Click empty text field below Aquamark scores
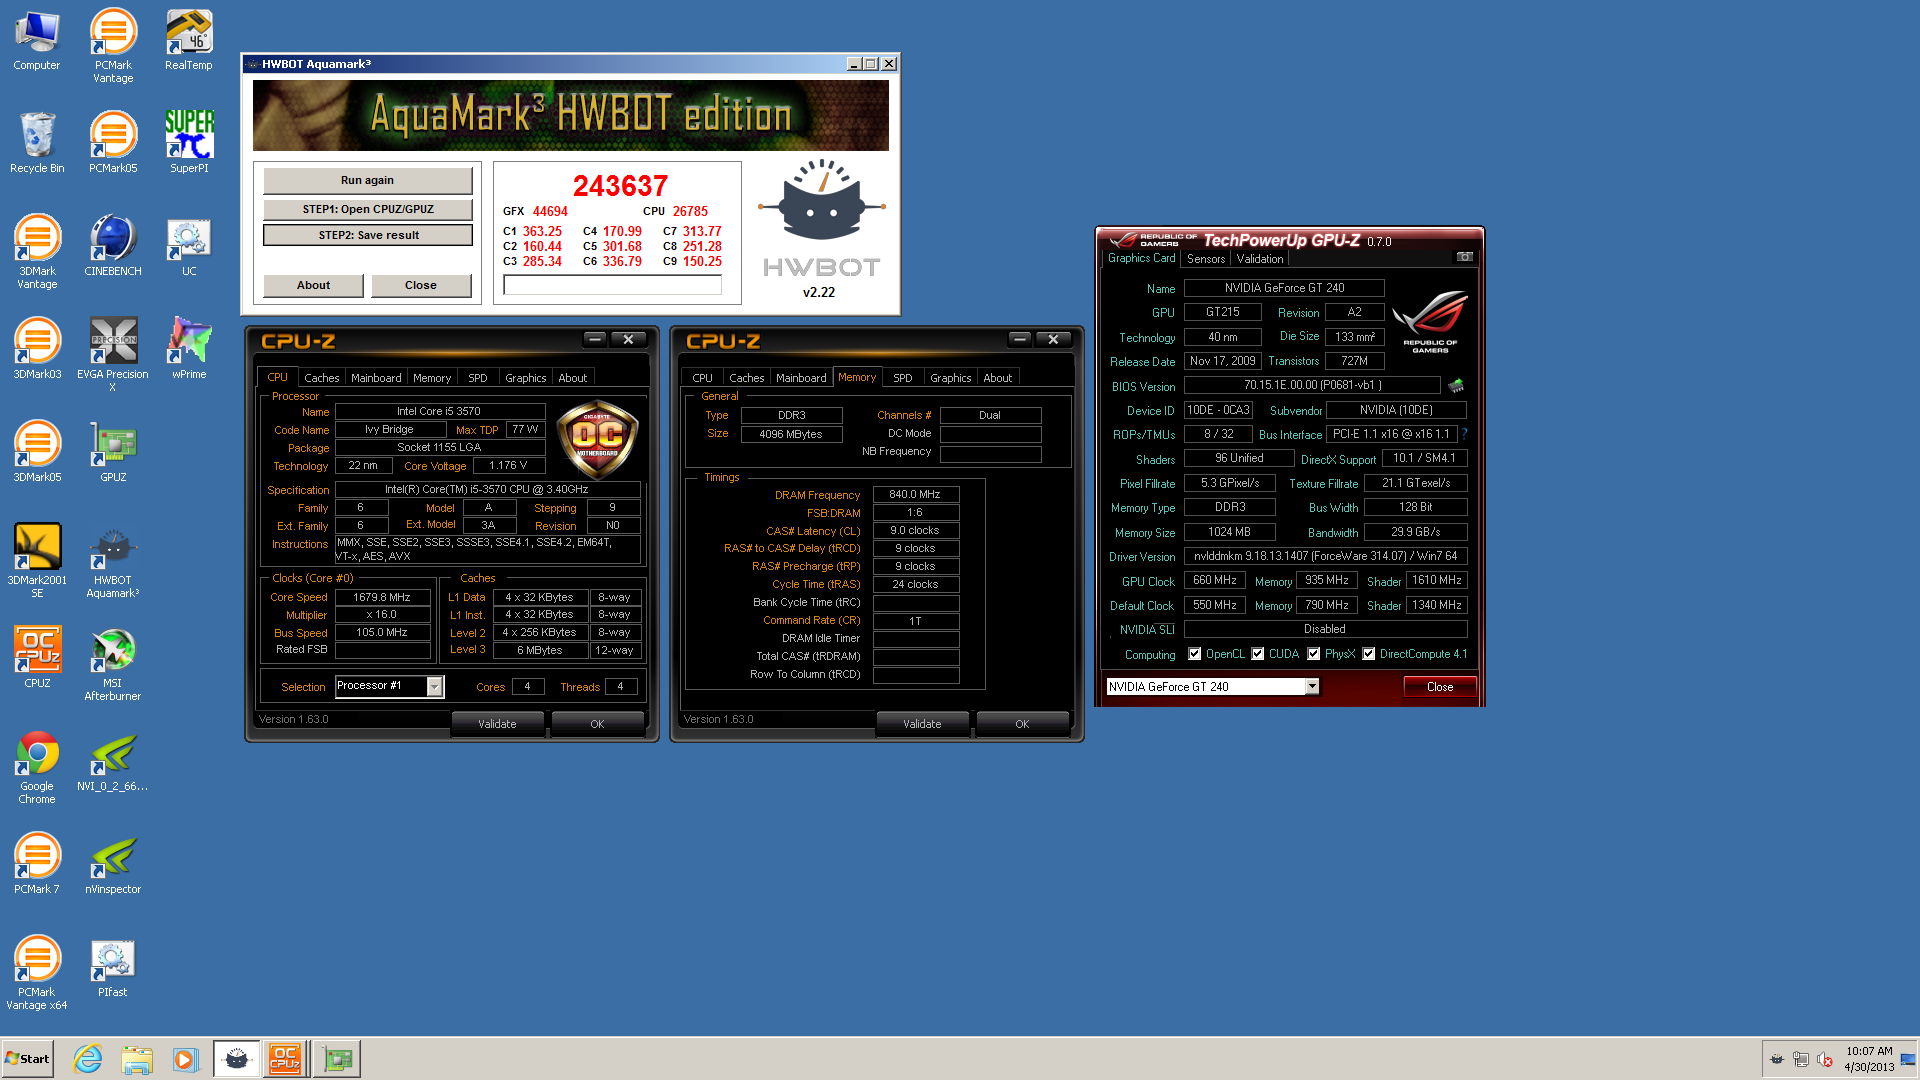The width and height of the screenshot is (1920, 1080). point(612,286)
